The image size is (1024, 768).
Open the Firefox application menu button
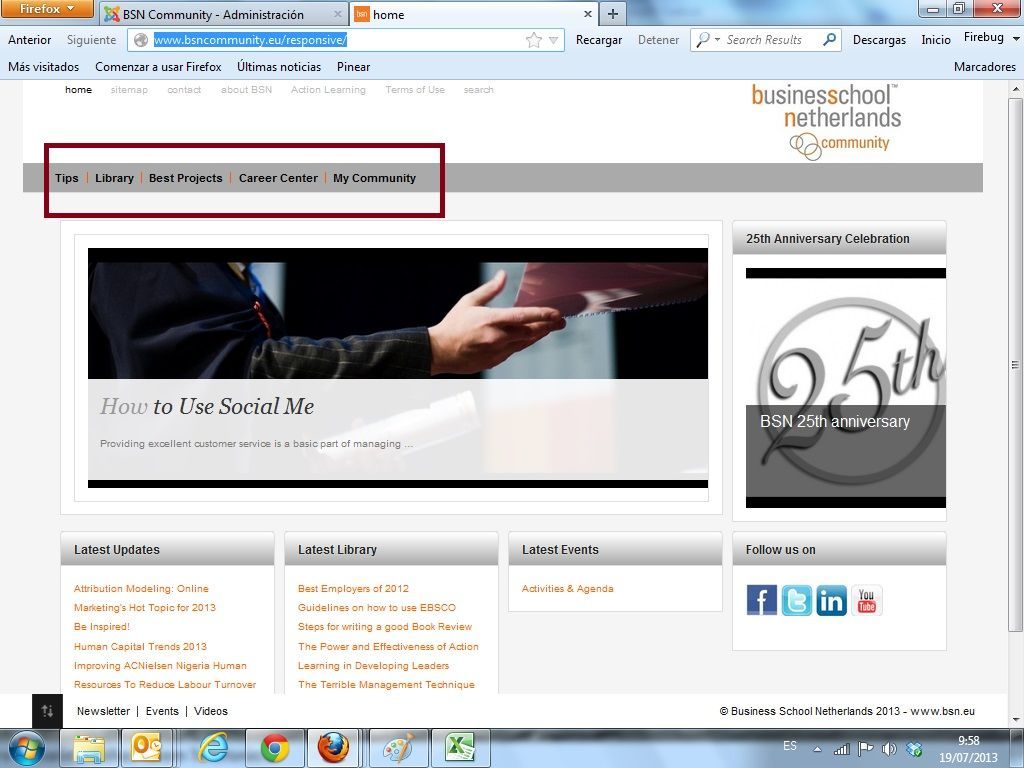point(46,8)
